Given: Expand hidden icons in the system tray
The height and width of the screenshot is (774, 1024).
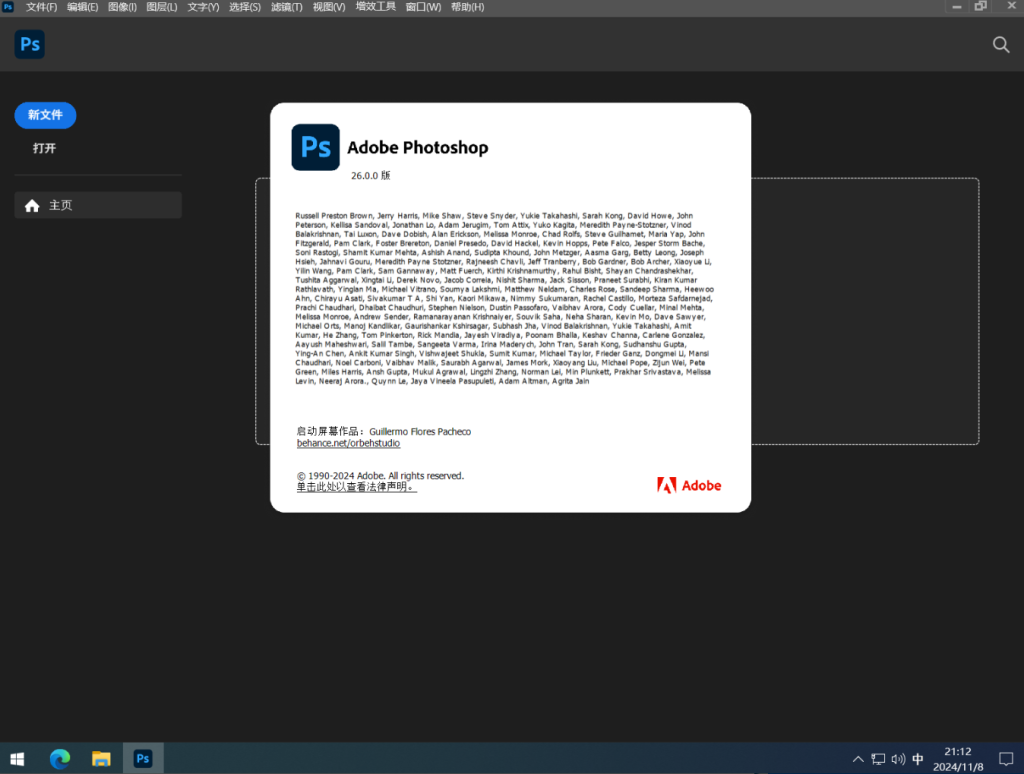Looking at the screenshot, I should pos(858,759).
